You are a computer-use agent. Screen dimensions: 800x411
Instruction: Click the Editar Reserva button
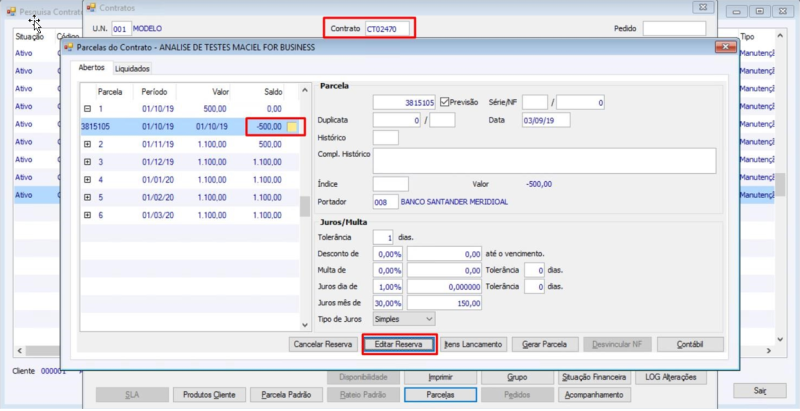pyautogui.click(x=398, y=344)
